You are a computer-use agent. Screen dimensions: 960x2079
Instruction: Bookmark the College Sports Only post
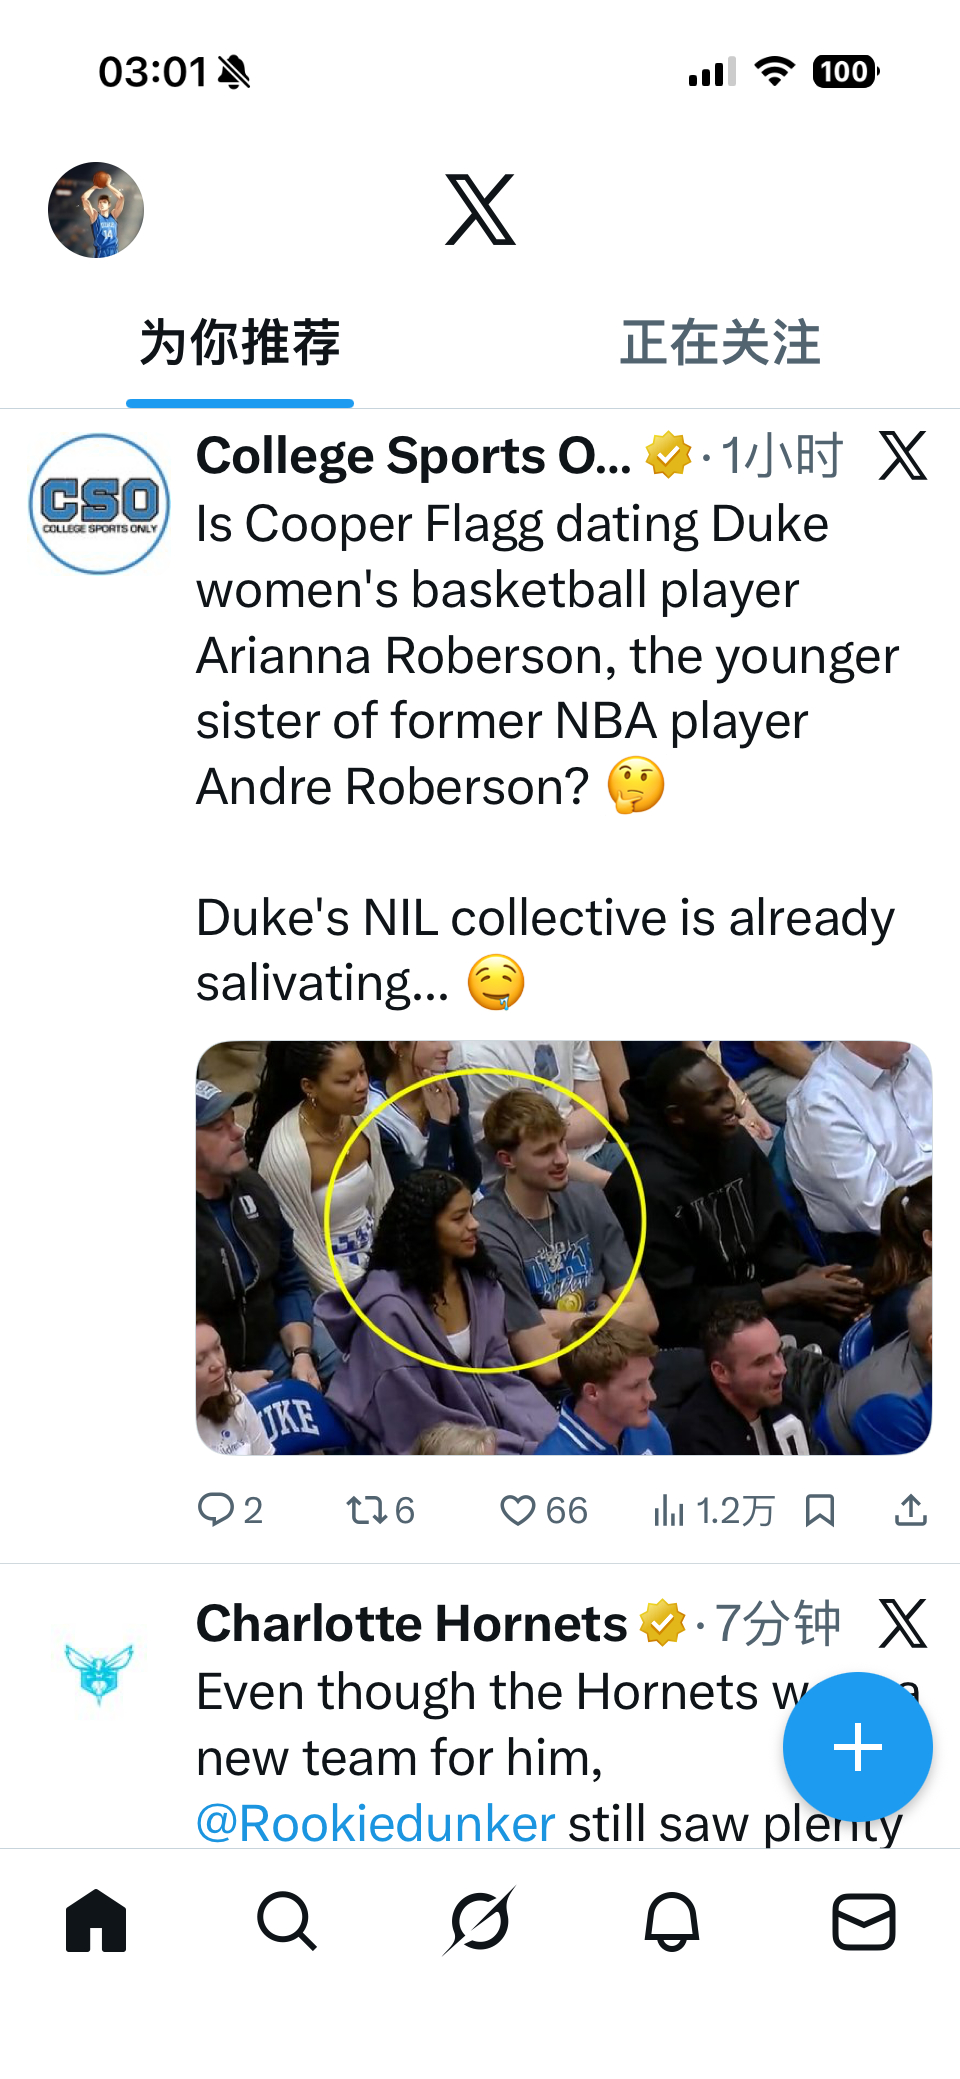(820, 1510)
